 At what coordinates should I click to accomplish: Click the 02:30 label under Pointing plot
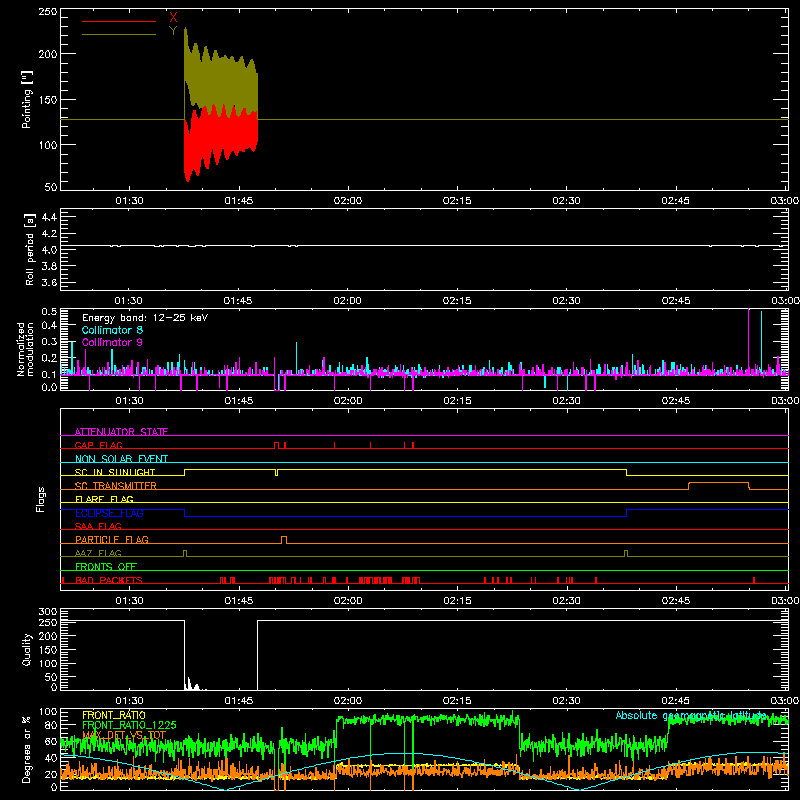coord(566,201)
